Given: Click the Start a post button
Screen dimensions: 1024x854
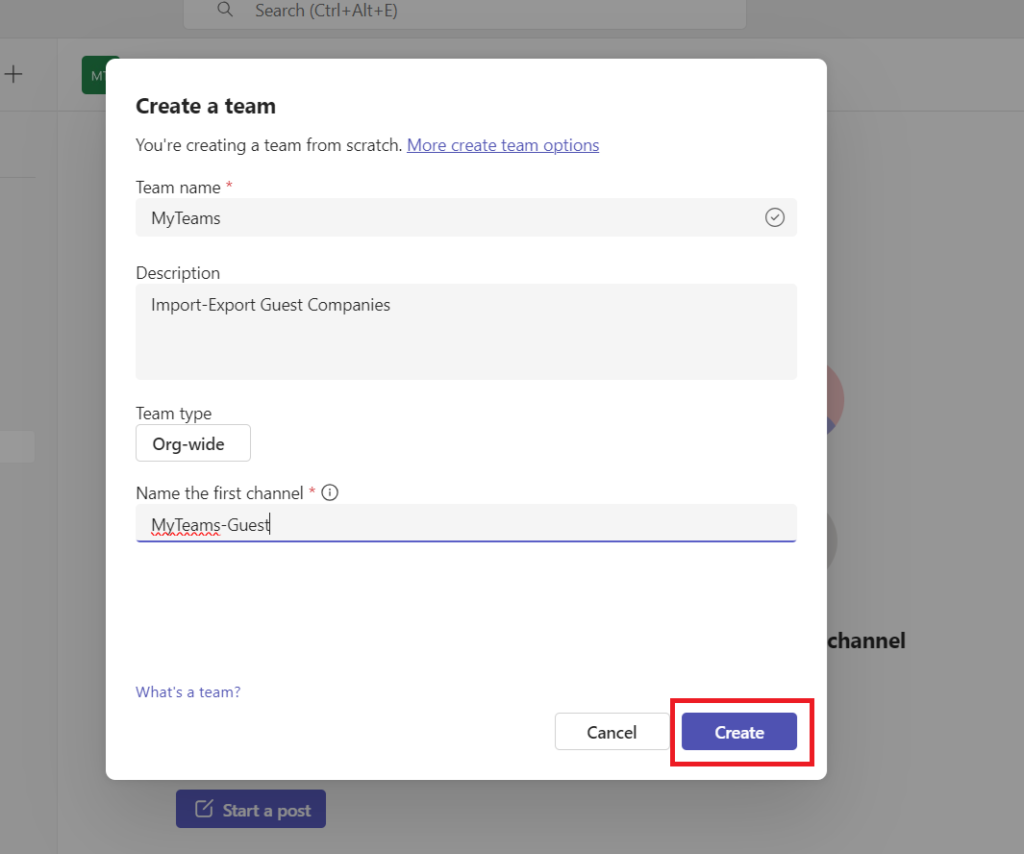Looking at the screenshot, I should click(250, 809).
